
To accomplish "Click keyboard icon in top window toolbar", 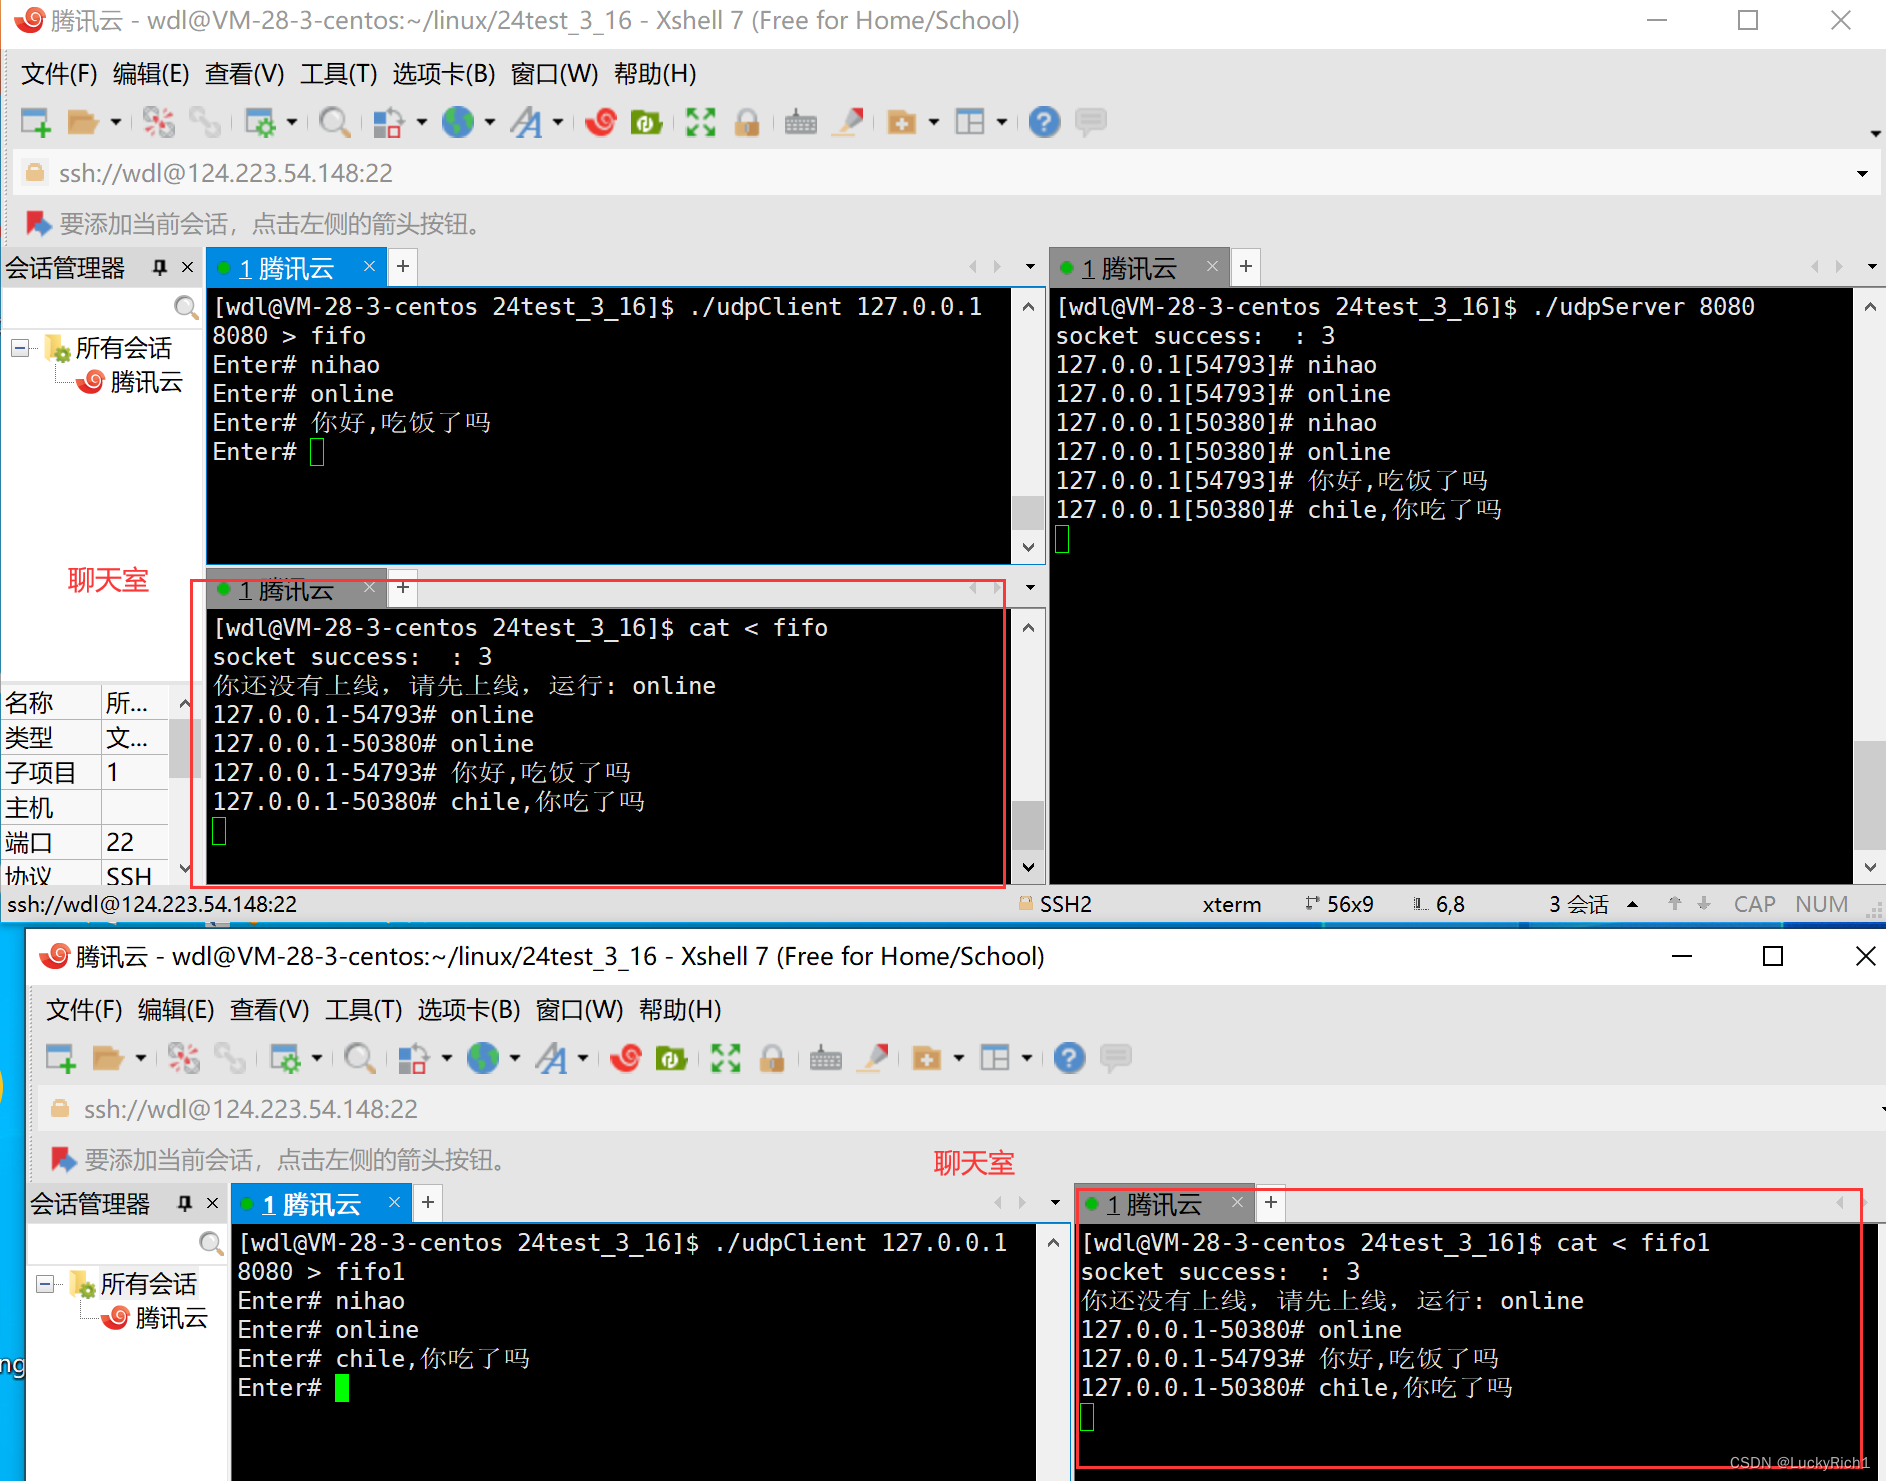I will [x=800, y=122].
